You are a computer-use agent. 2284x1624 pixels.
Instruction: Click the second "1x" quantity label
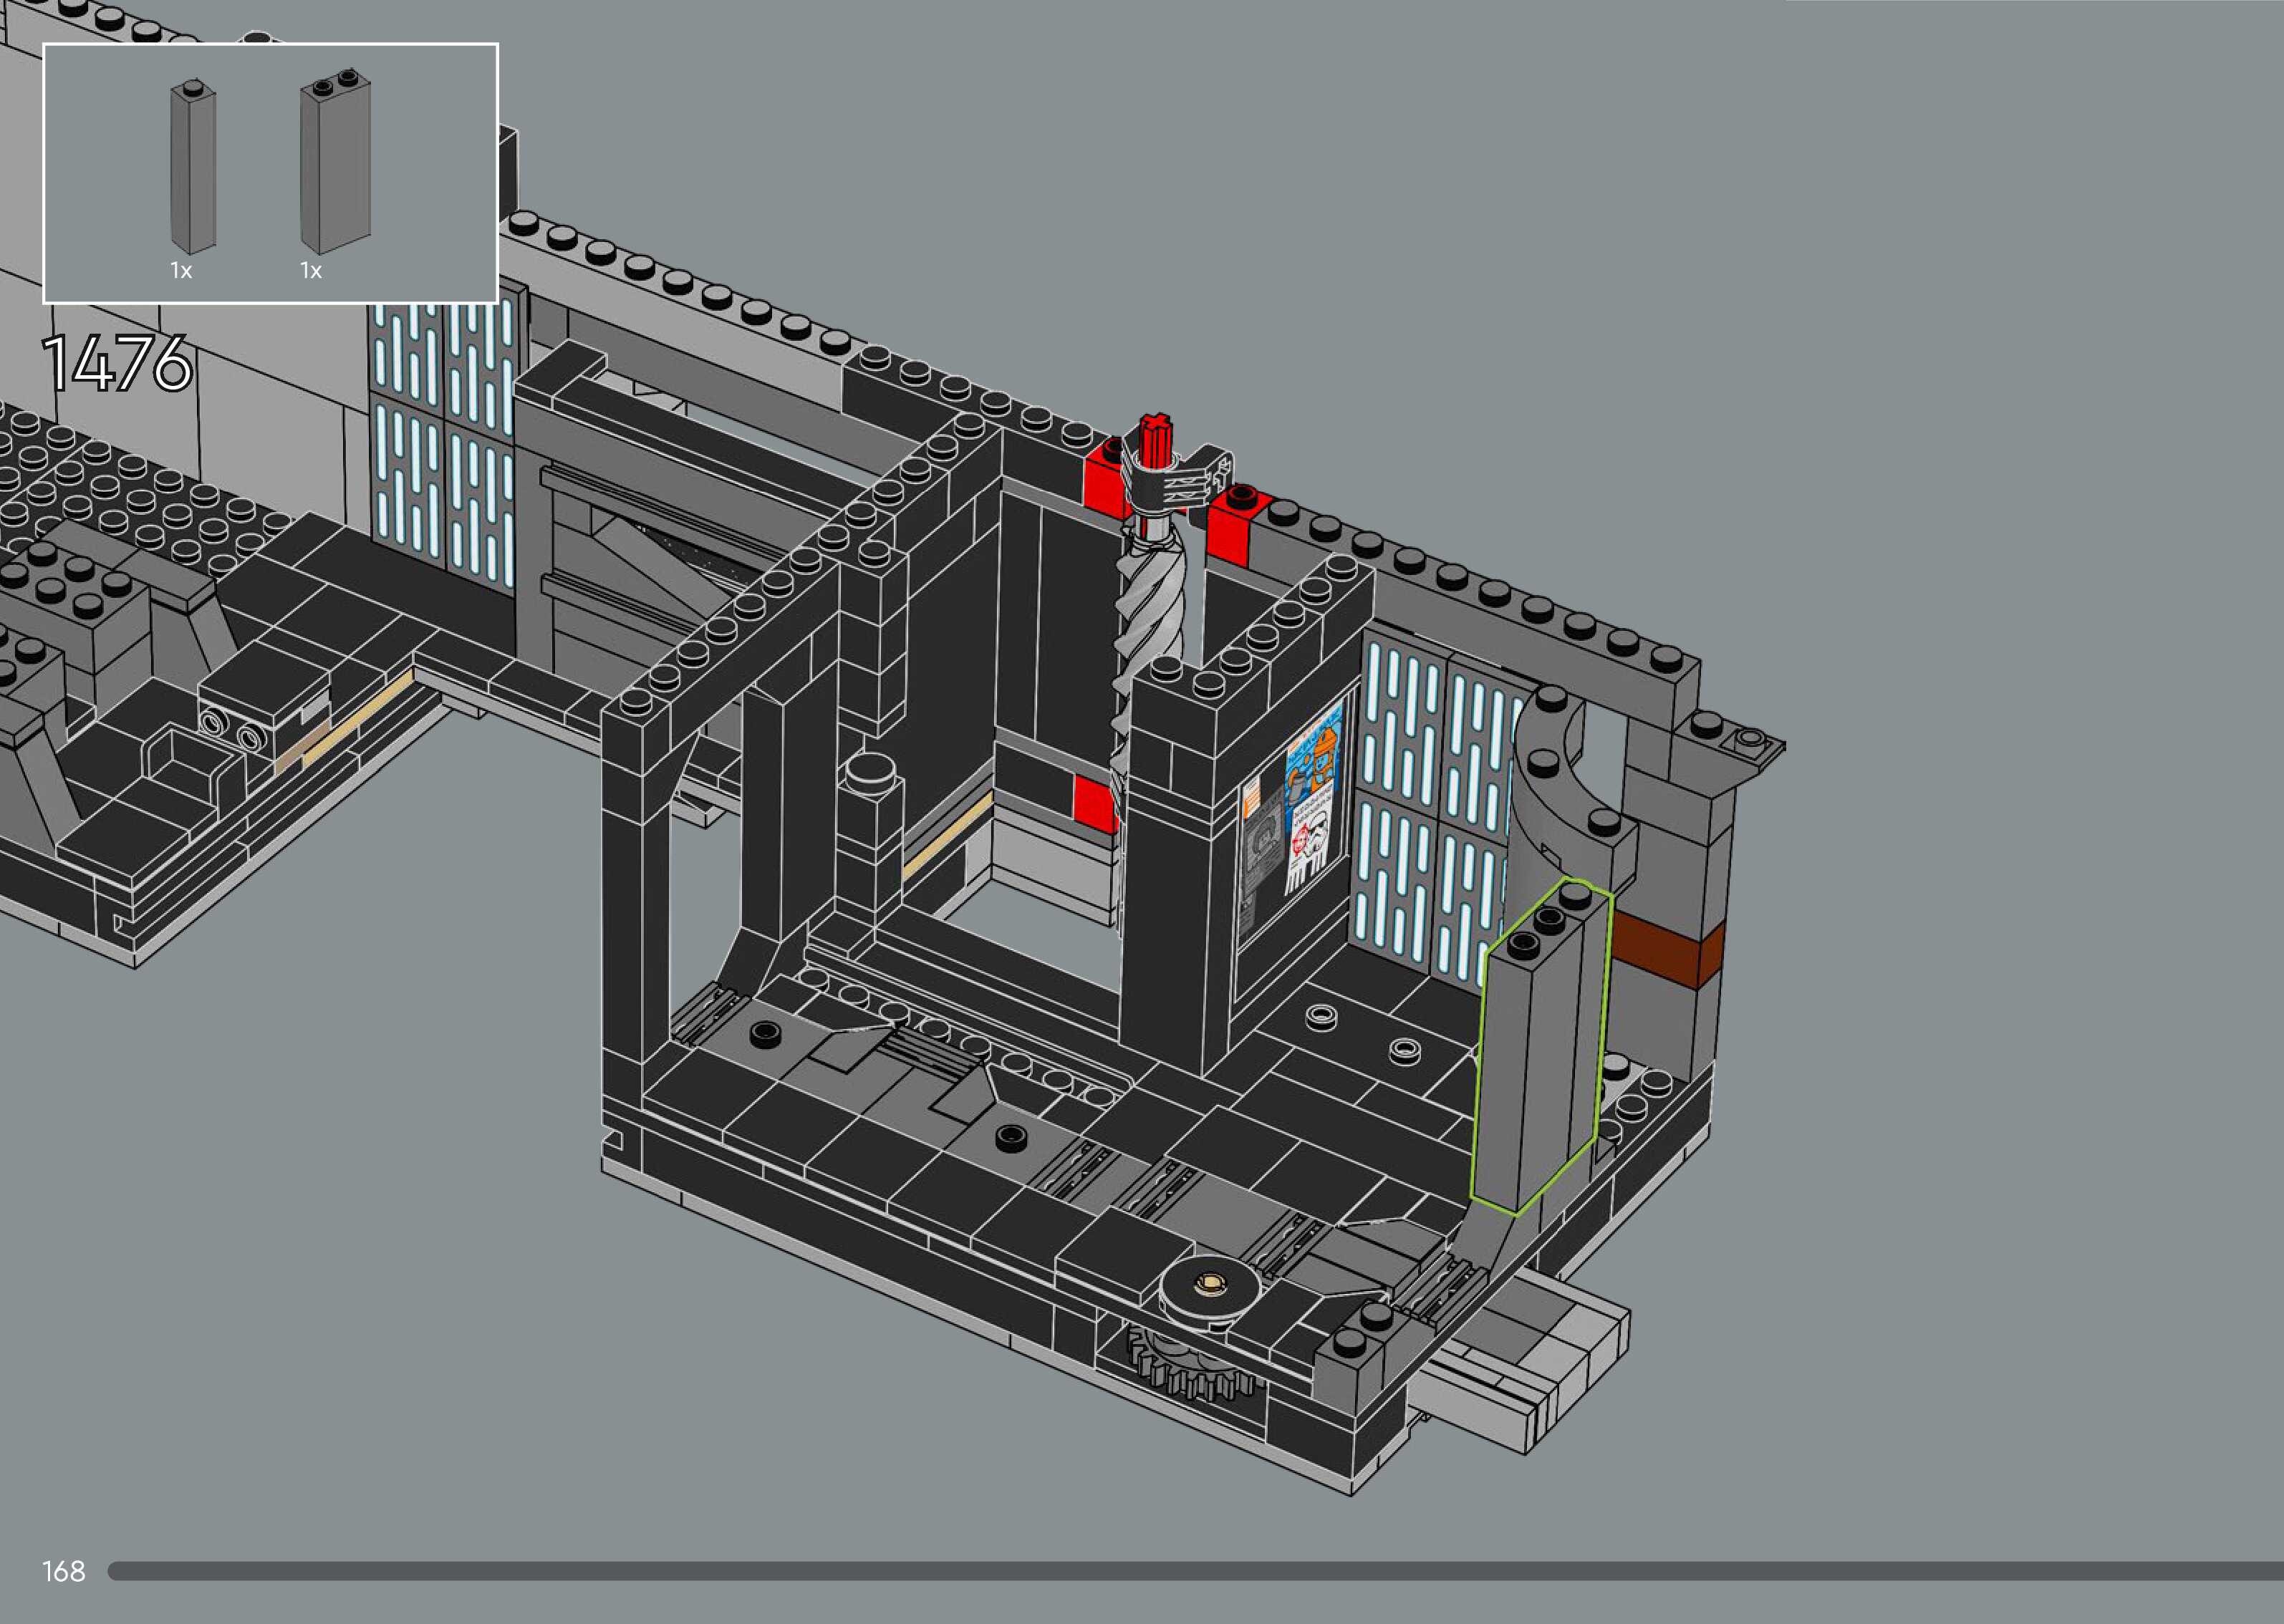point(311,271)
